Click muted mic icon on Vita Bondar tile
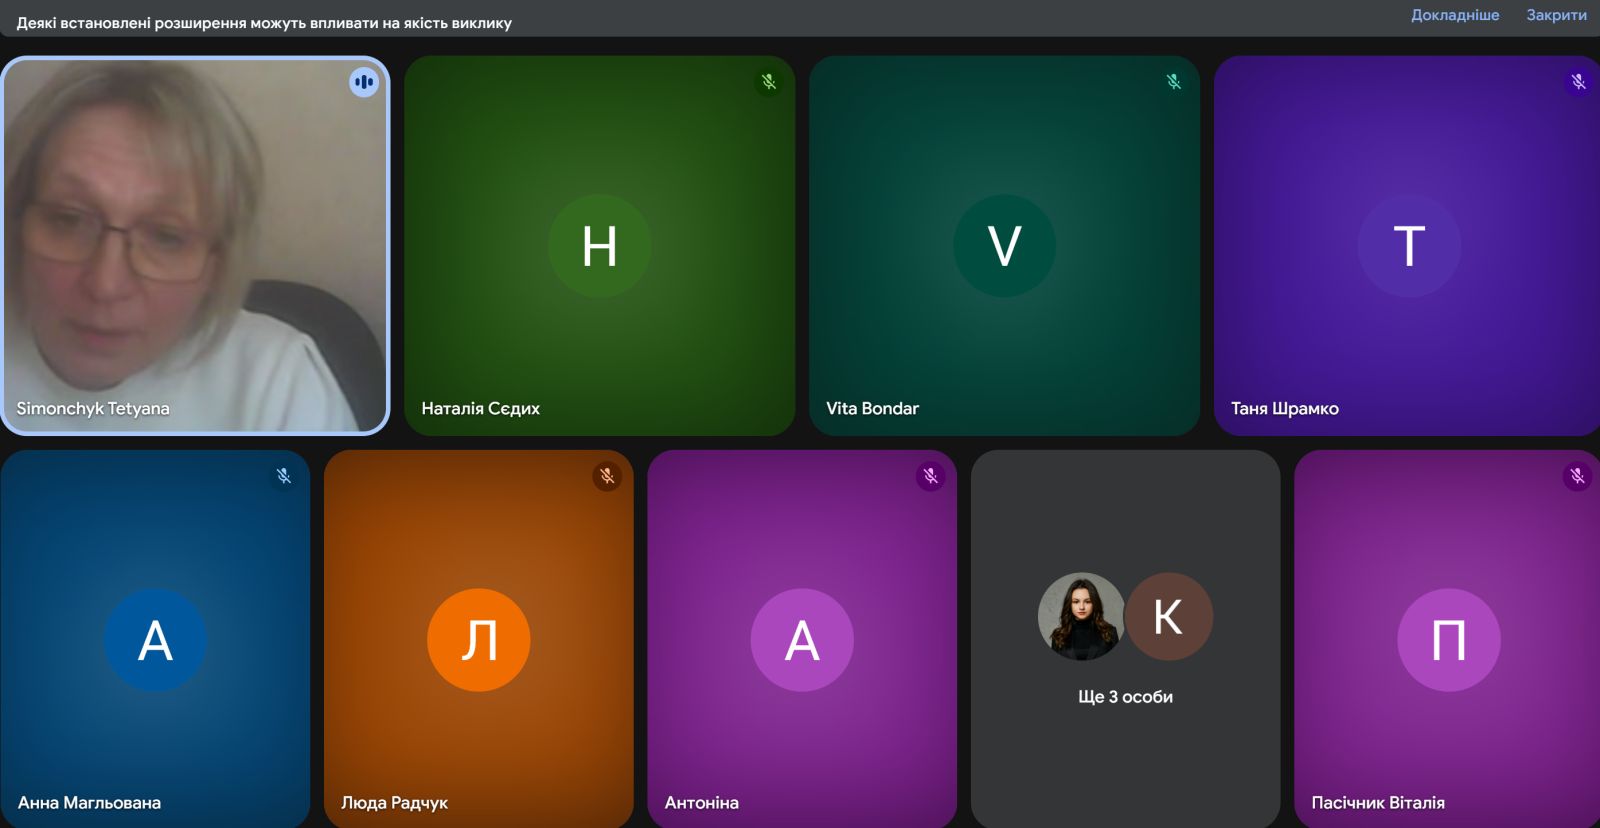Image resolution: width=1600 pixels, height=828 pixels. pos(1174,82)
